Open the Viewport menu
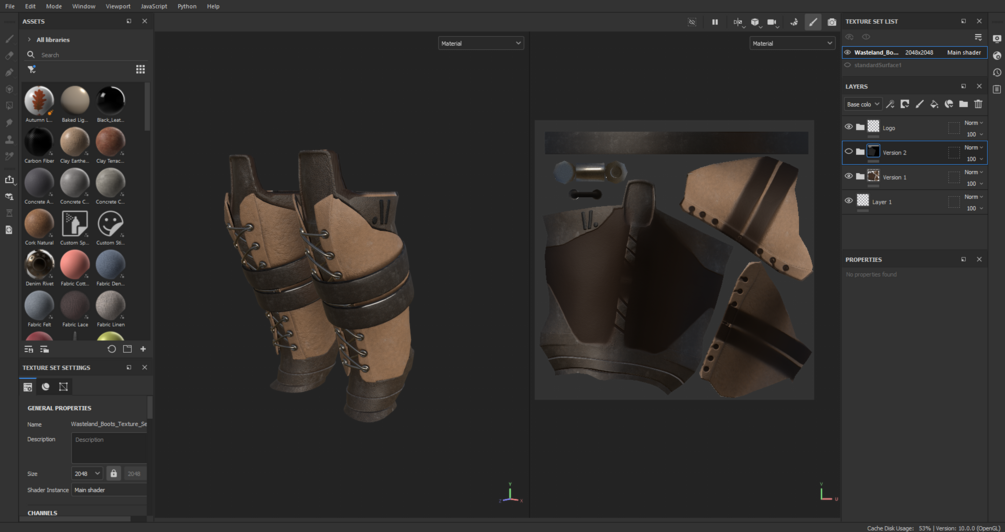The height and width of the screenshot is (532, 1005). (118, 6)
